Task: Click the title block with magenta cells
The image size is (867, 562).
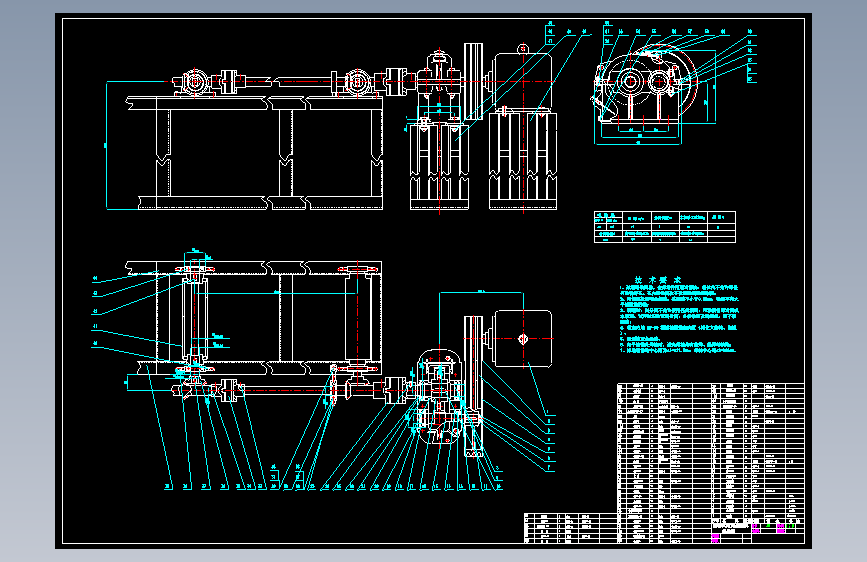Action: (x=758, y=532)
